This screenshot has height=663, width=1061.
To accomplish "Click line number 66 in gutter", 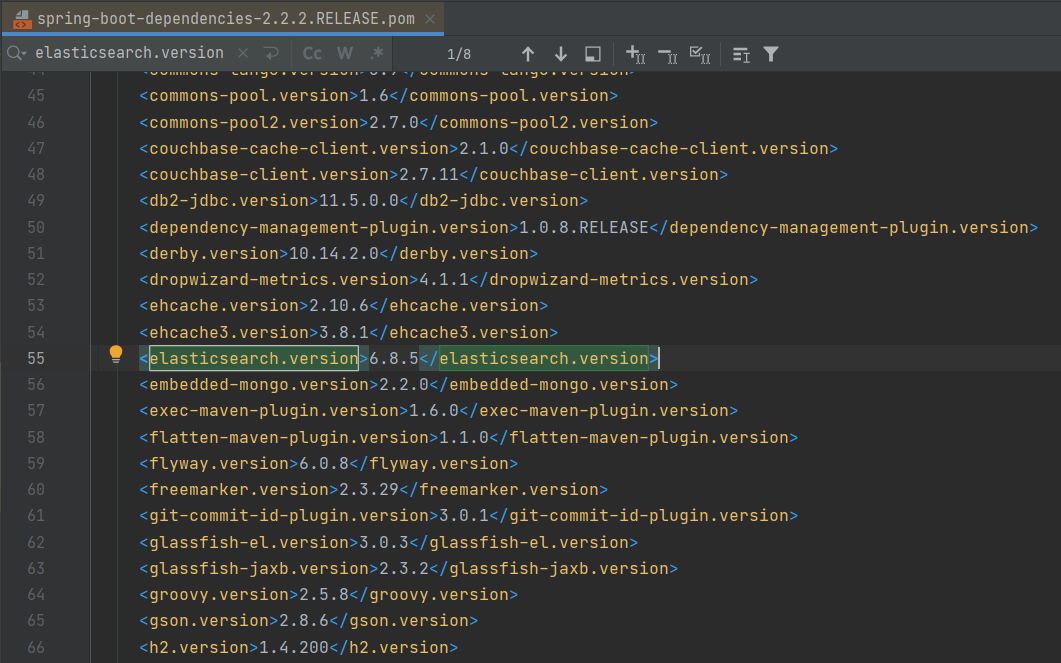I will 36,647.
